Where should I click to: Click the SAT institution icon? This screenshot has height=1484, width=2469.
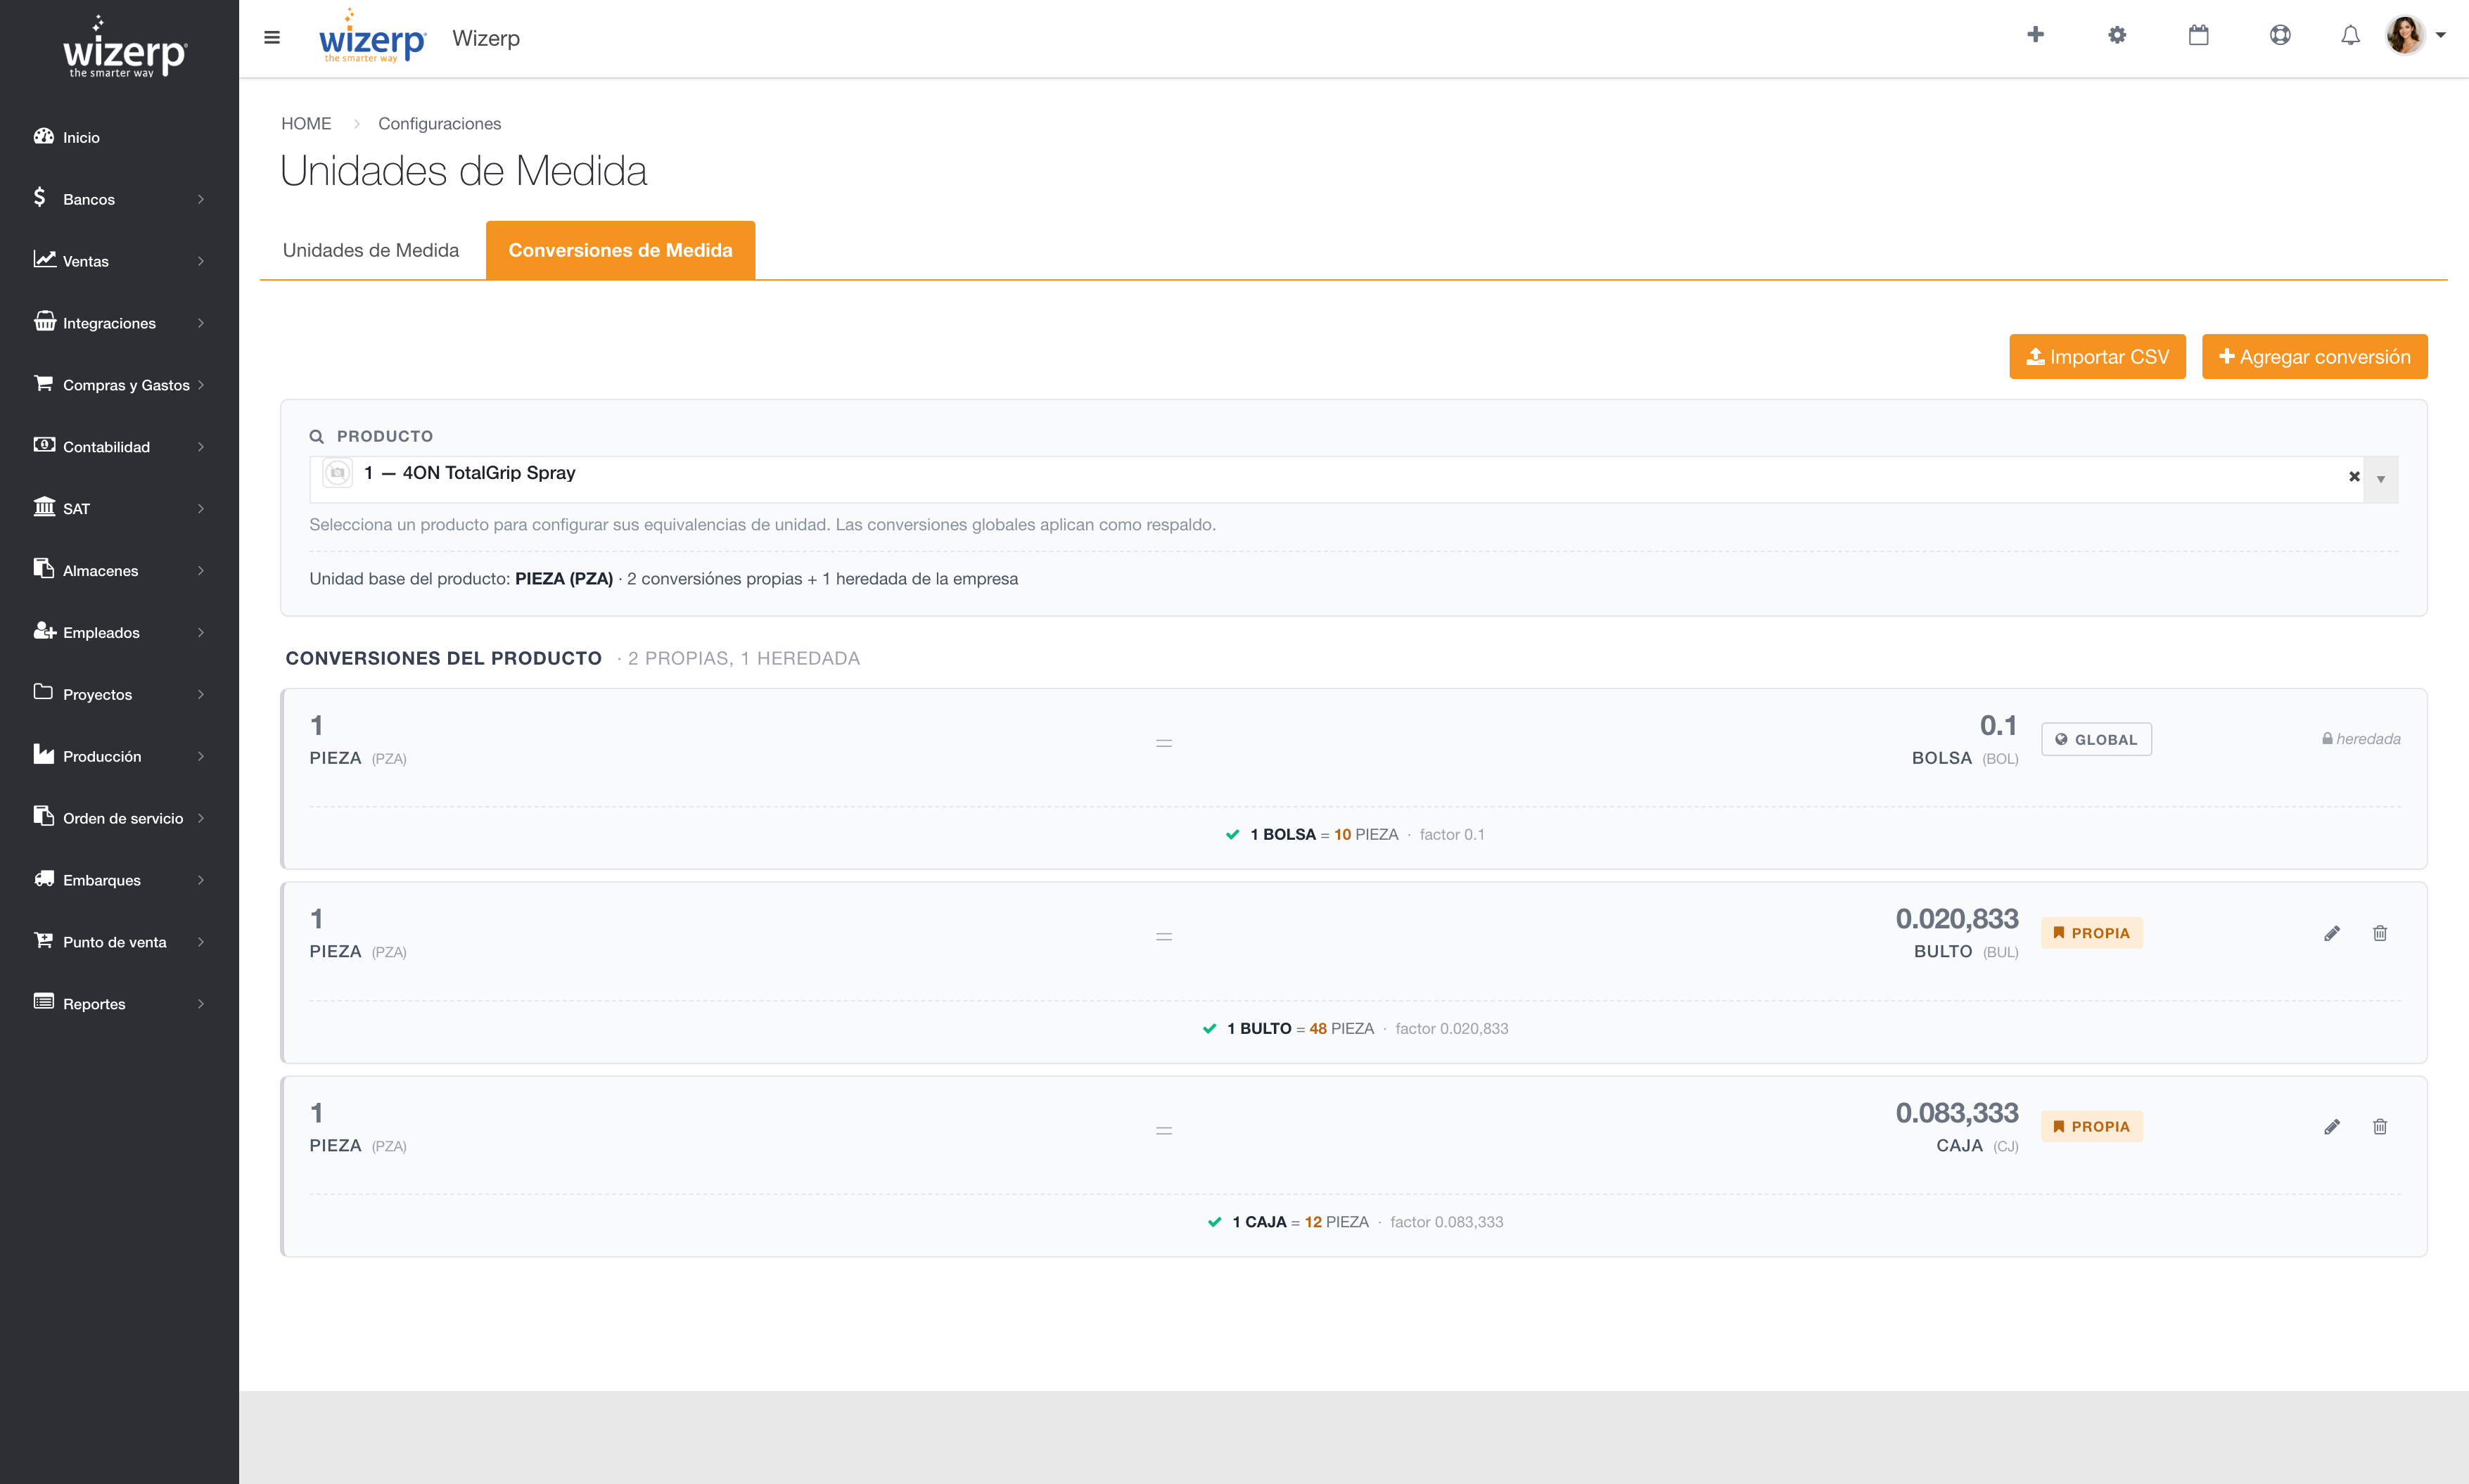[x=44, y=506]
